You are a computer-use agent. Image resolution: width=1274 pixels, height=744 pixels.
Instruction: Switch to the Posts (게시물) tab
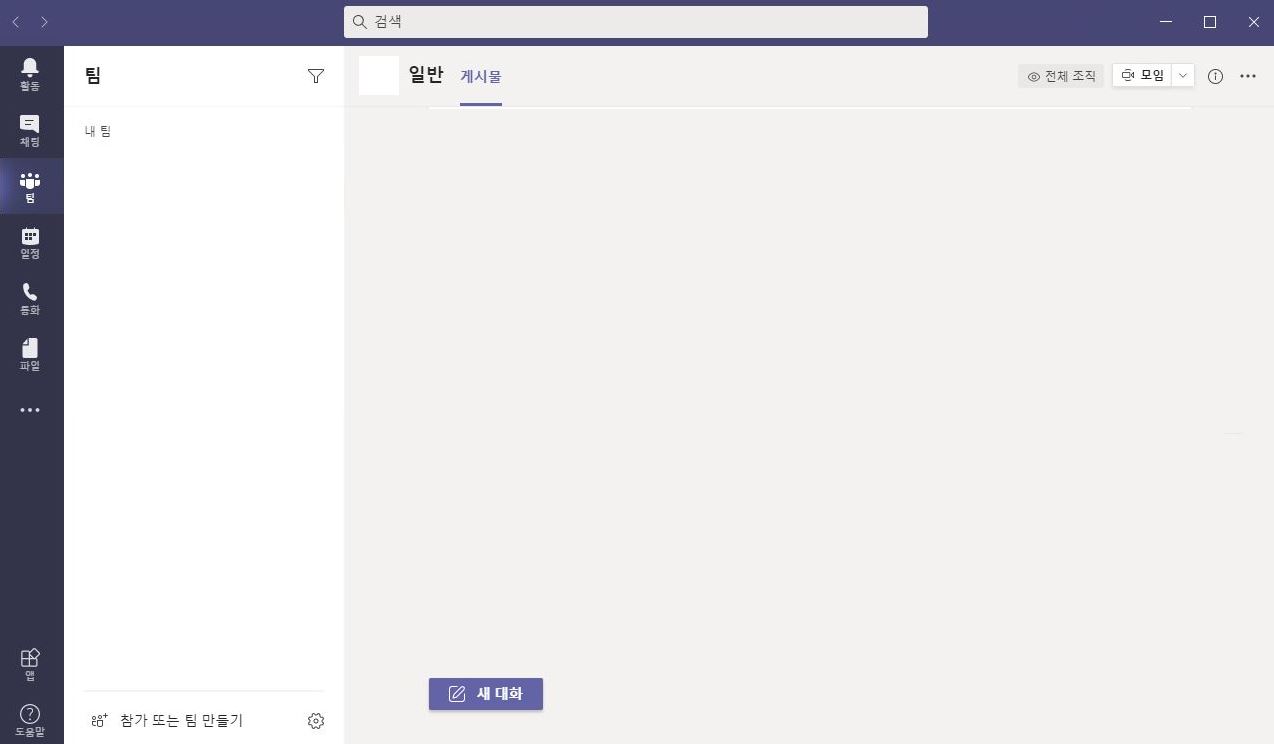[481, 76]
